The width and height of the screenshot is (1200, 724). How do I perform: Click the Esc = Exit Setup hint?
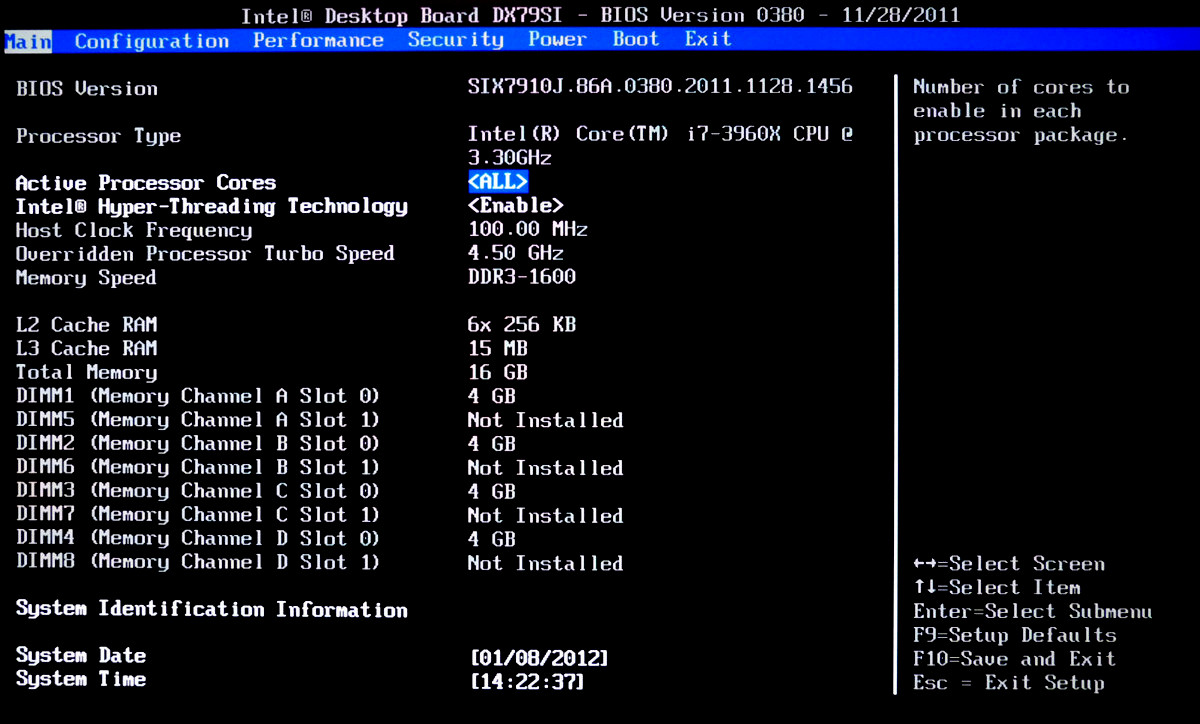pyautogui.click(x=1009, y=683)
